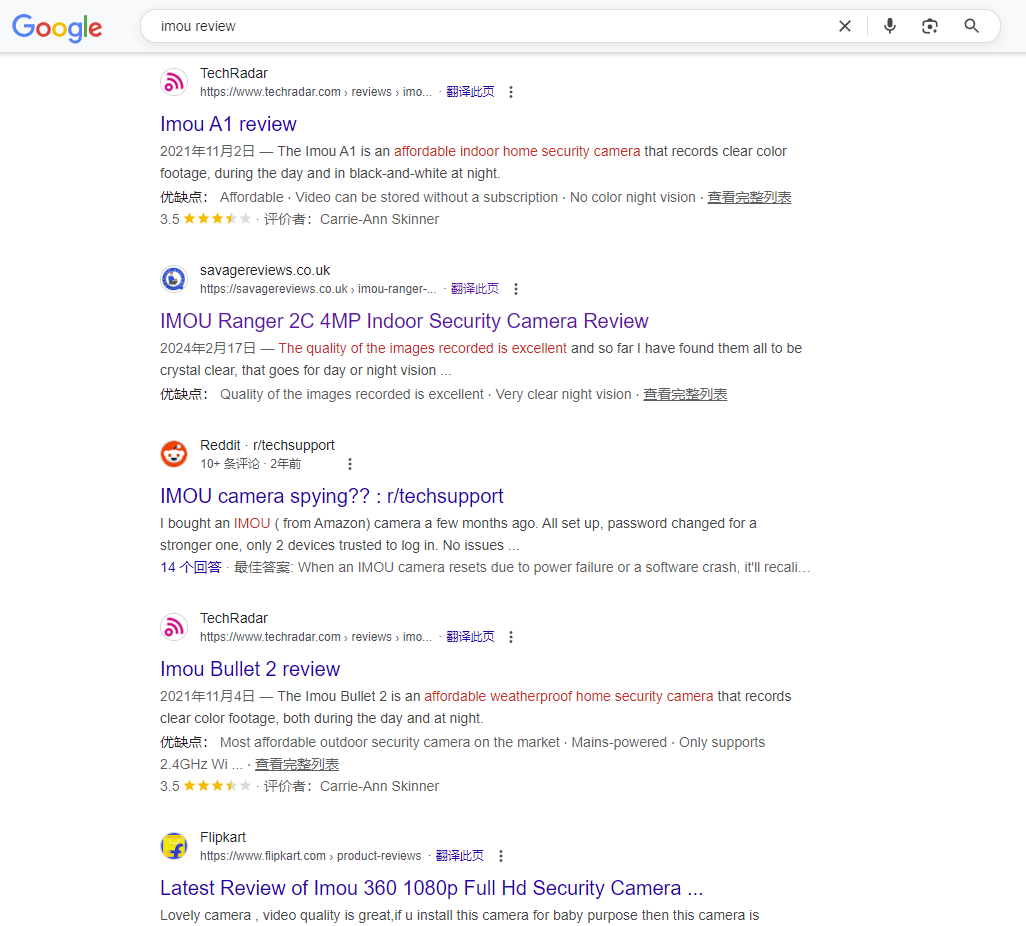This screenshot has width=1026, height=926.
Task: Click 翻译此页 for the Imou A1 TechRadar result
Action: coord(470,92)
